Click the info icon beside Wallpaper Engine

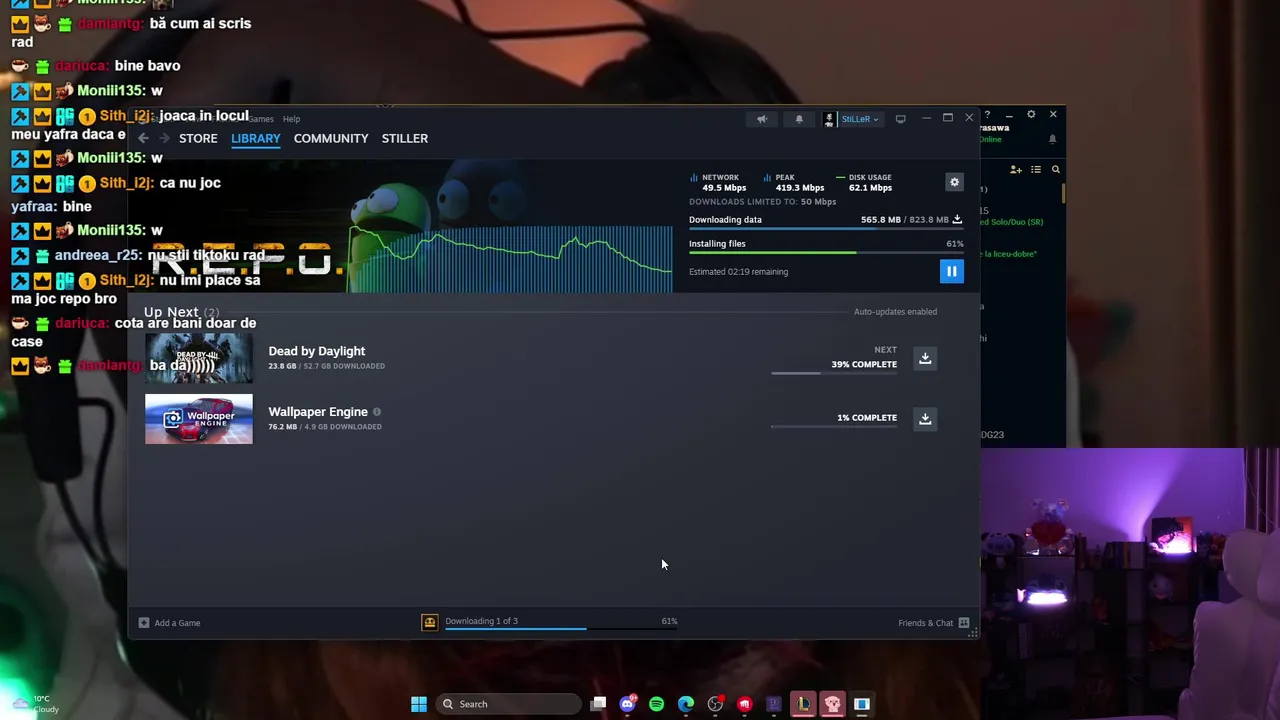pos(377,412)
